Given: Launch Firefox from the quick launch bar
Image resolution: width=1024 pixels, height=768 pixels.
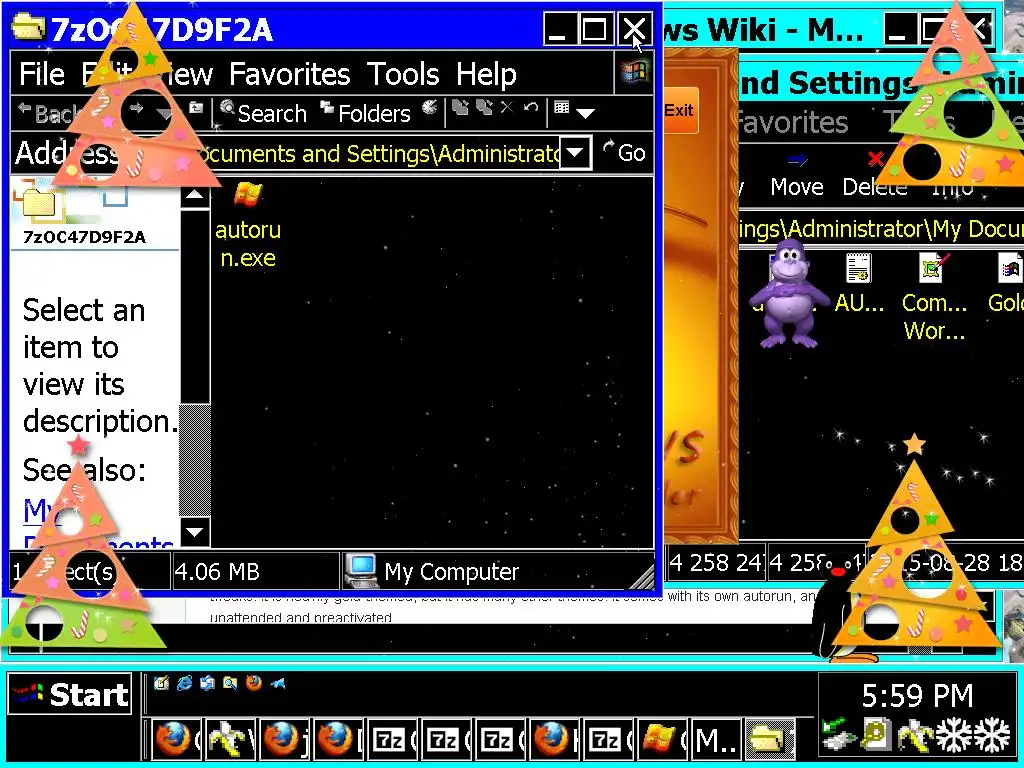Looking at the screenshot, I should pos(254,683).
